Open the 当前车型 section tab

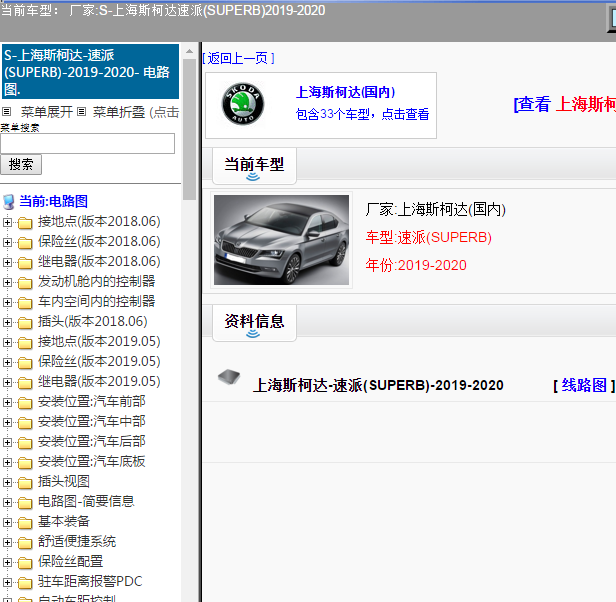254,166
